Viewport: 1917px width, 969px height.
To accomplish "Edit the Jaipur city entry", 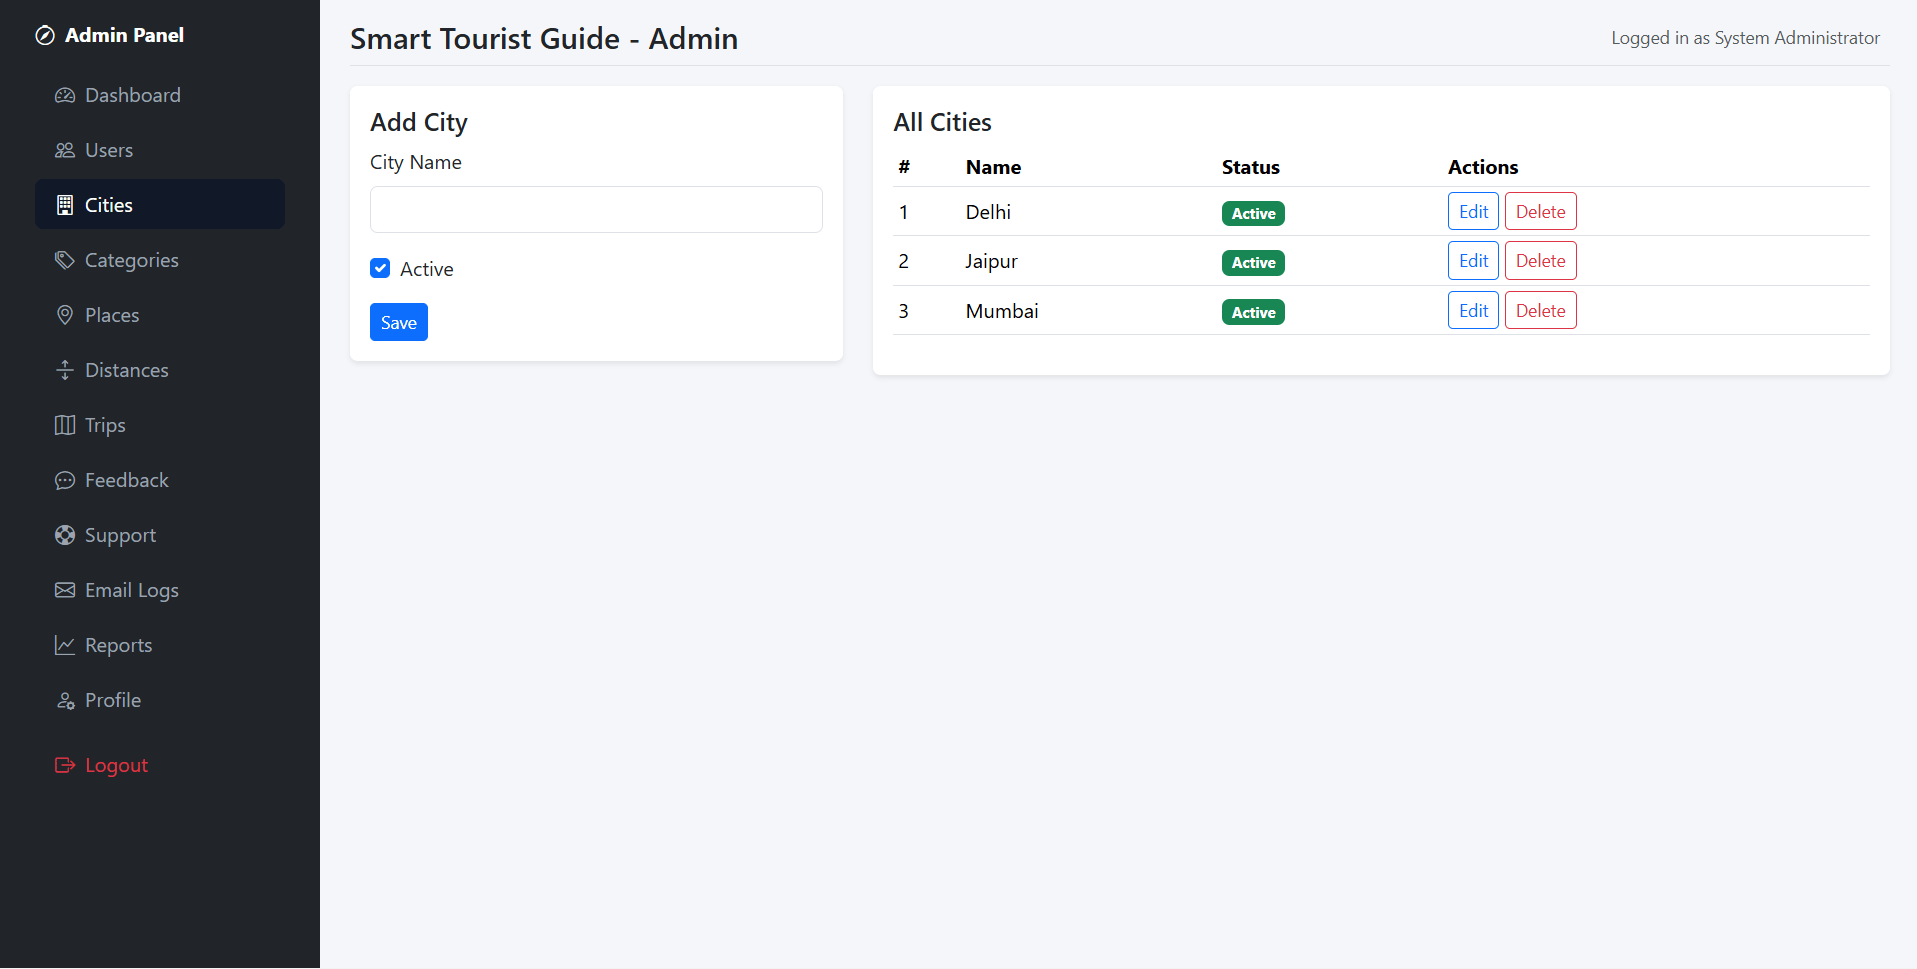I will 1473,260.
